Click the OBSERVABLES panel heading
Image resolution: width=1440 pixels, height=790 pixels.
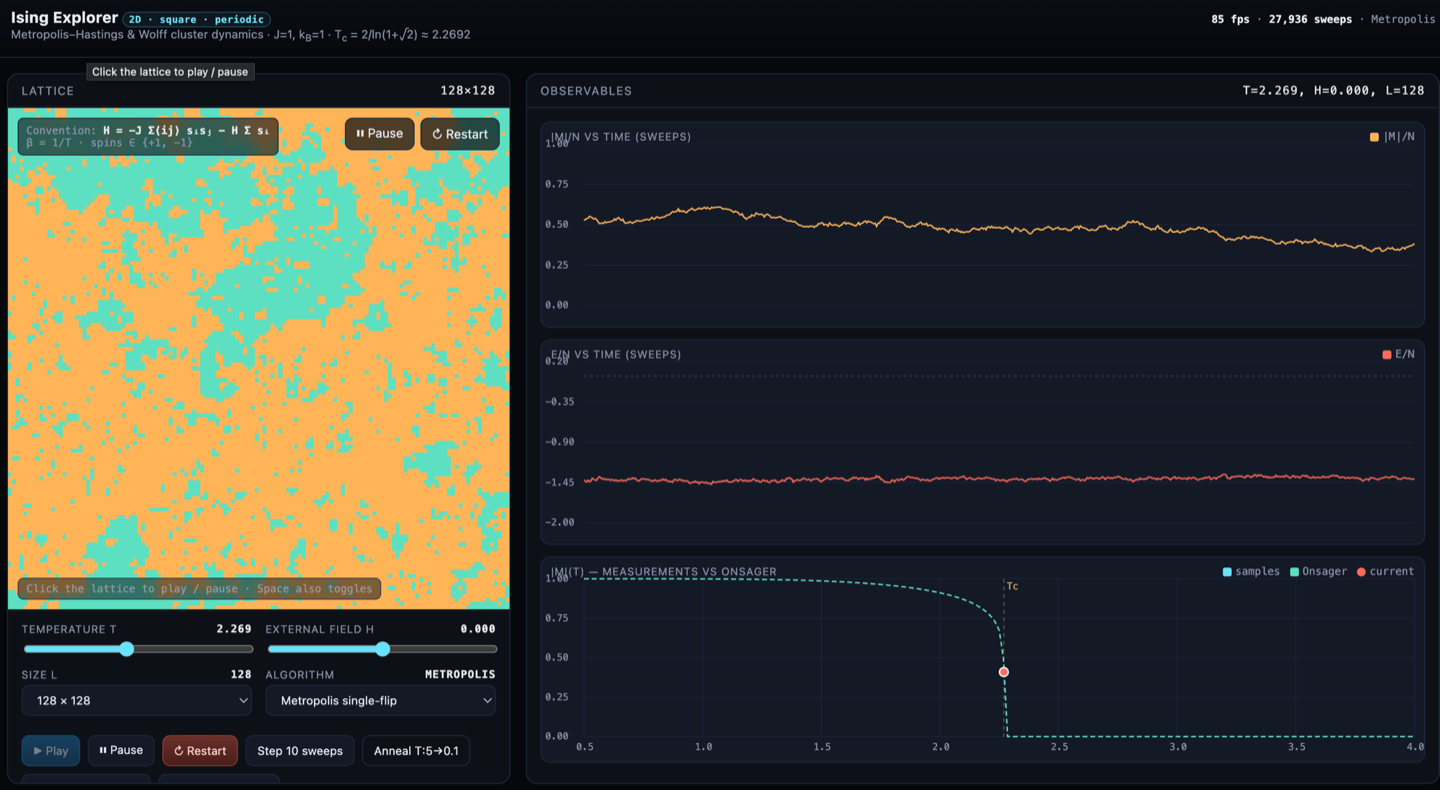pos(586,91)
